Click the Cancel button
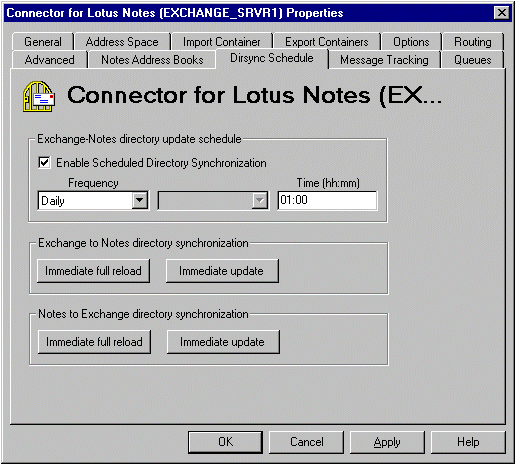 coord(306,442)
